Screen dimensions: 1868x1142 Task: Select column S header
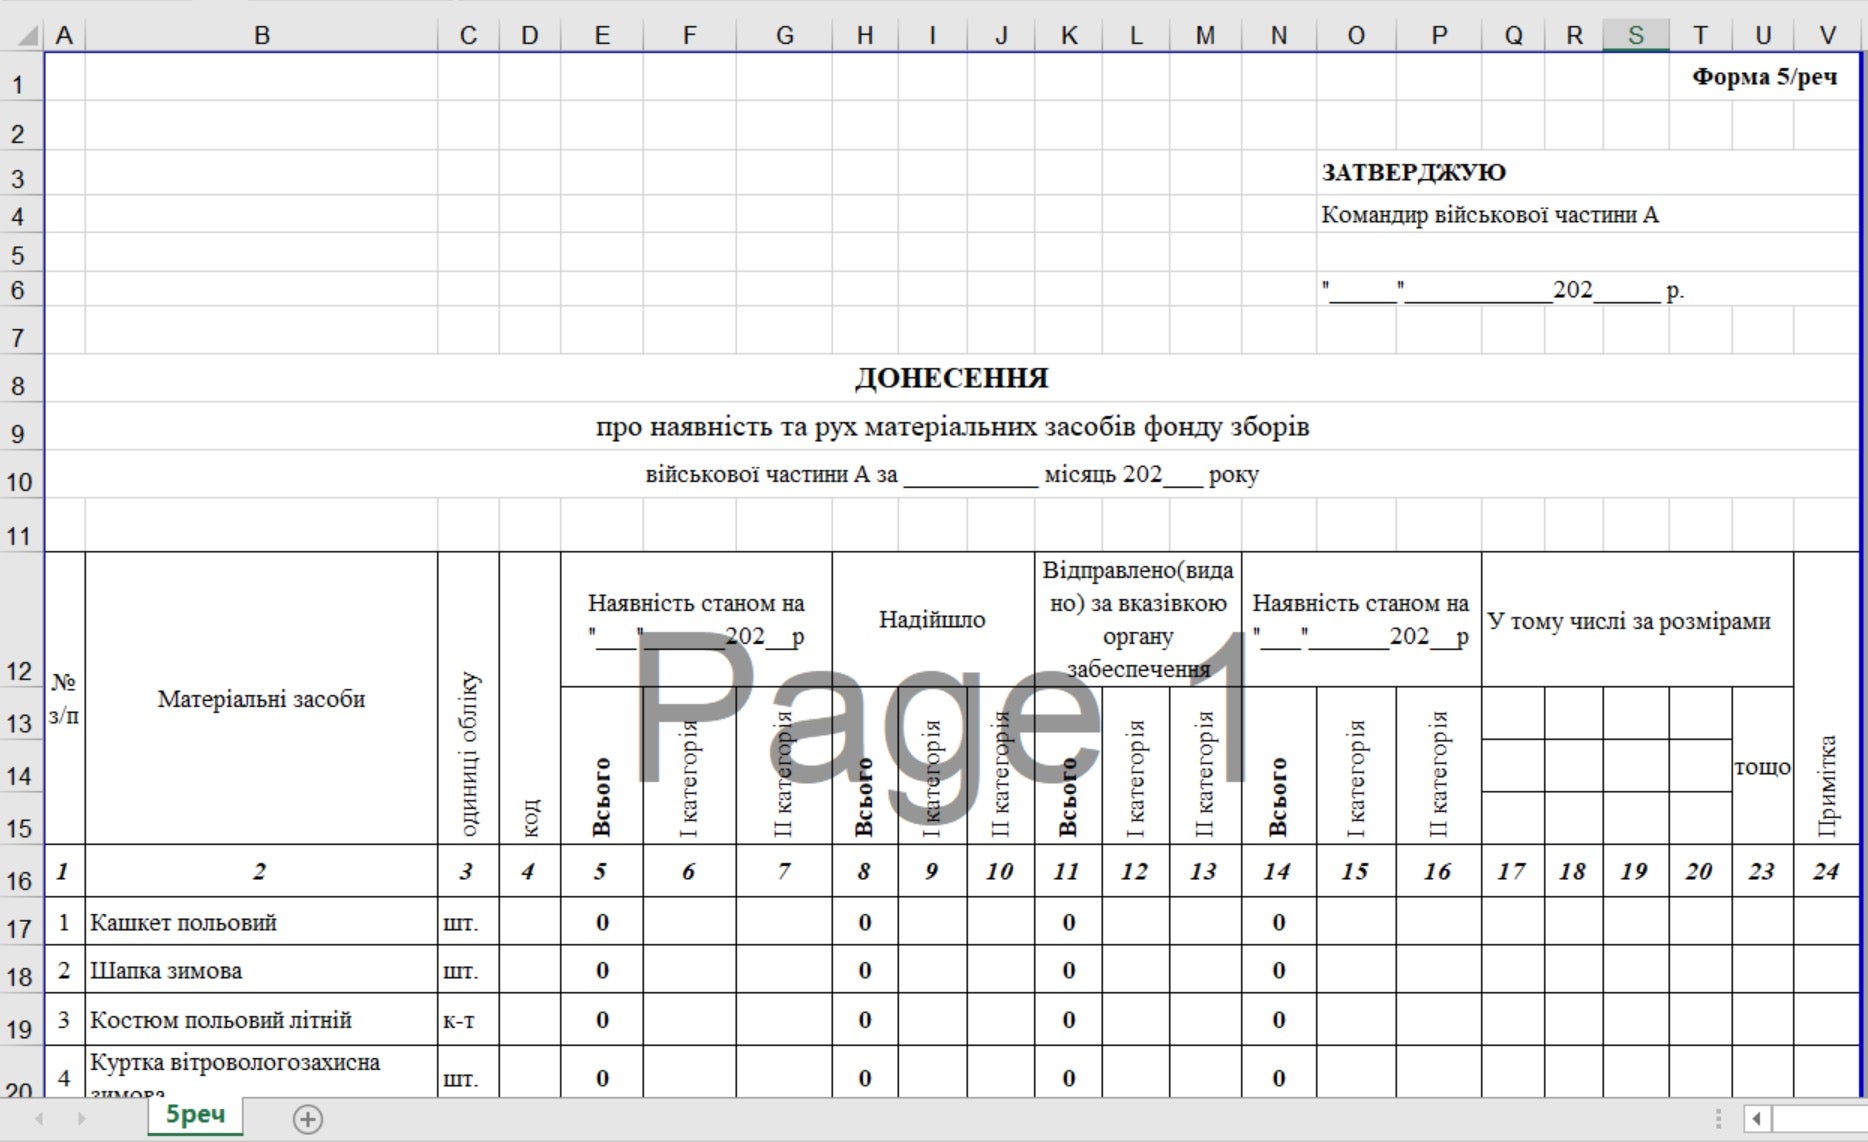click(1635, 36)
